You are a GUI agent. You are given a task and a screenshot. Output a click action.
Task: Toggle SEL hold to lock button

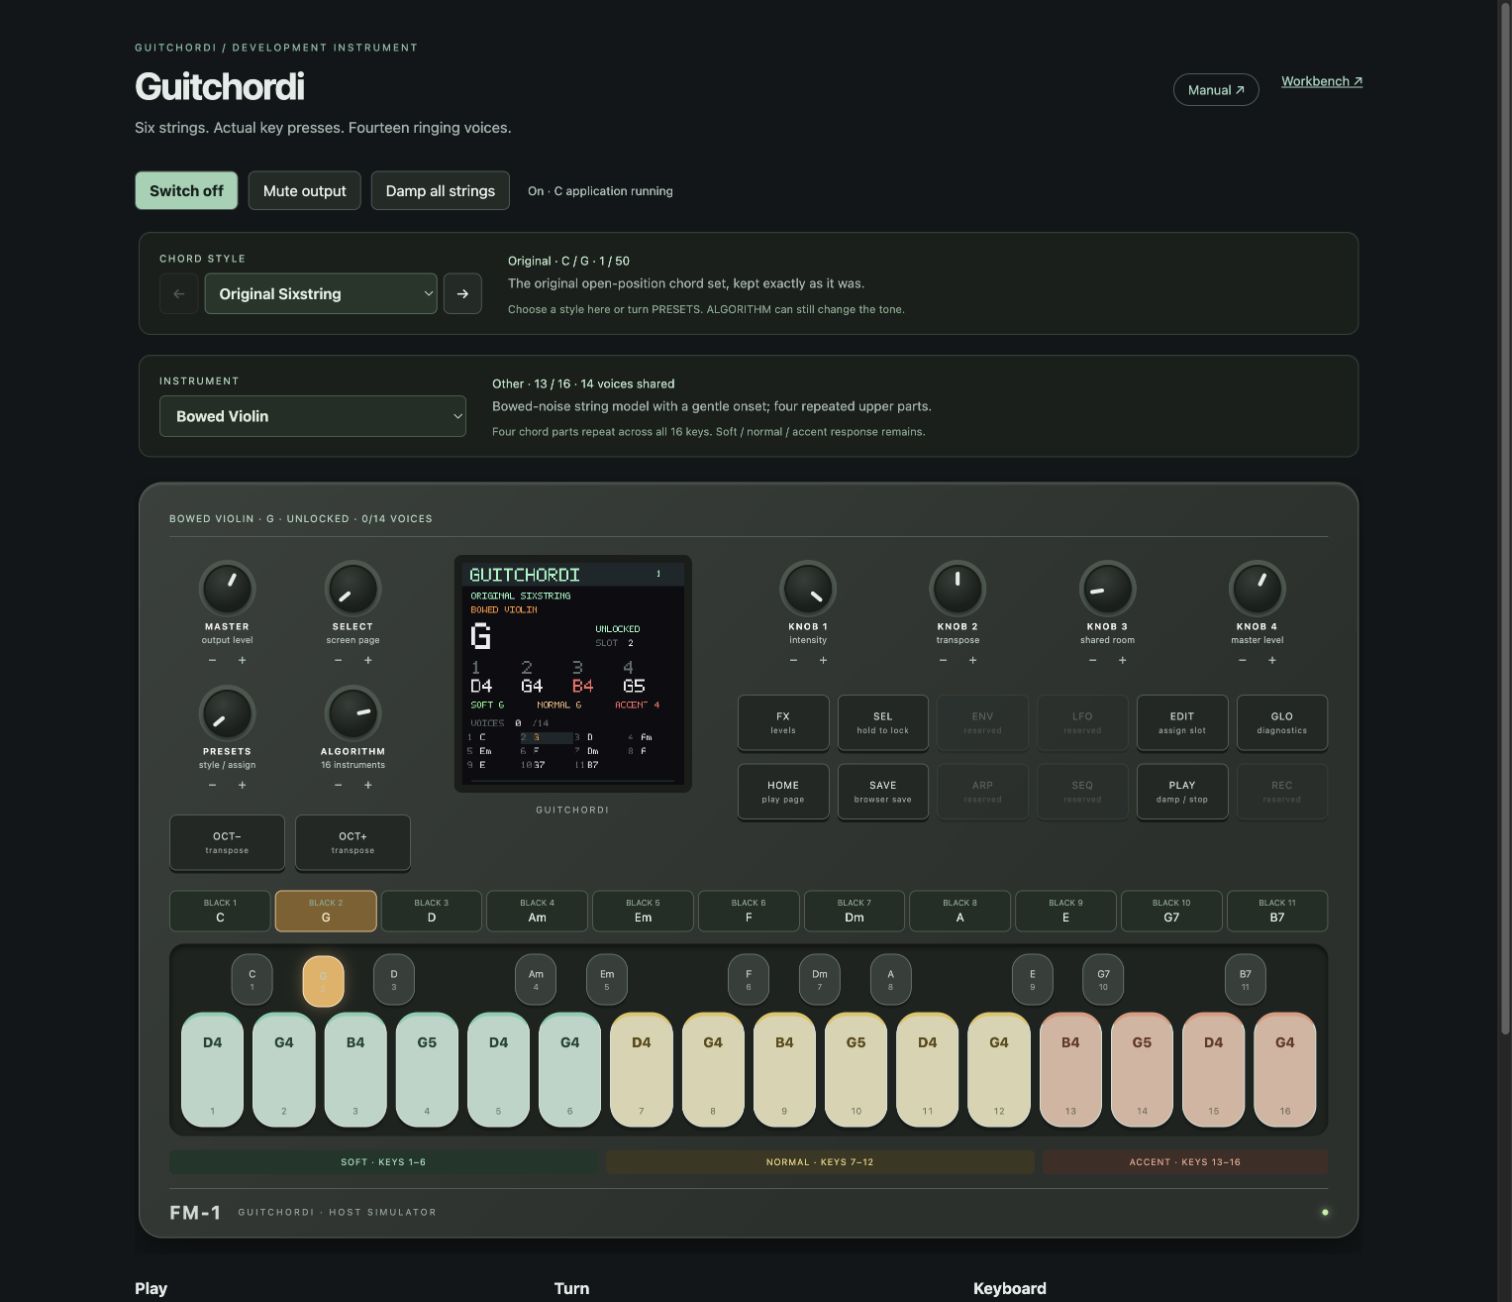point(883,722)
